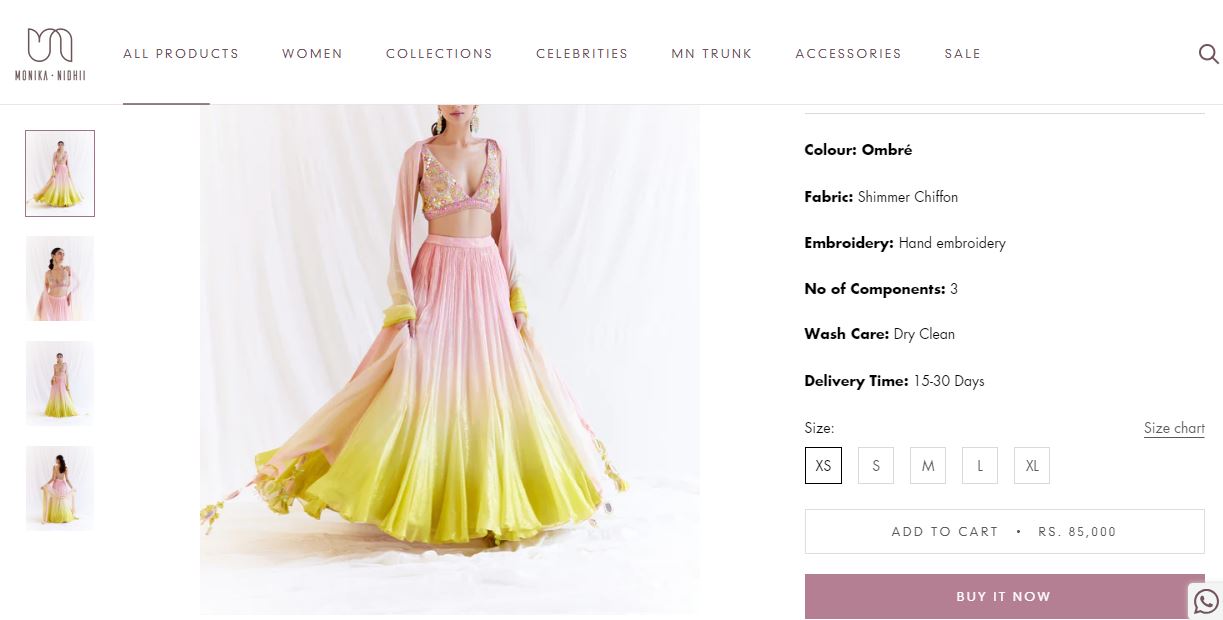View the last back-view product thumbnail

point(59,487)
